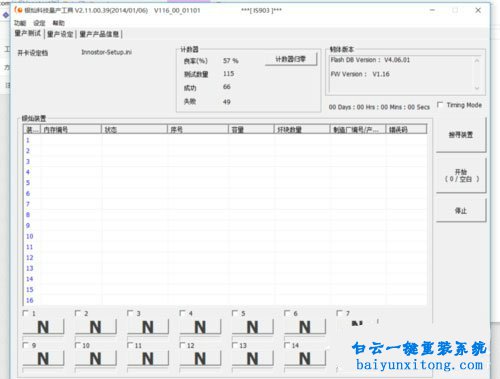Open the 功能 menu

20,23
